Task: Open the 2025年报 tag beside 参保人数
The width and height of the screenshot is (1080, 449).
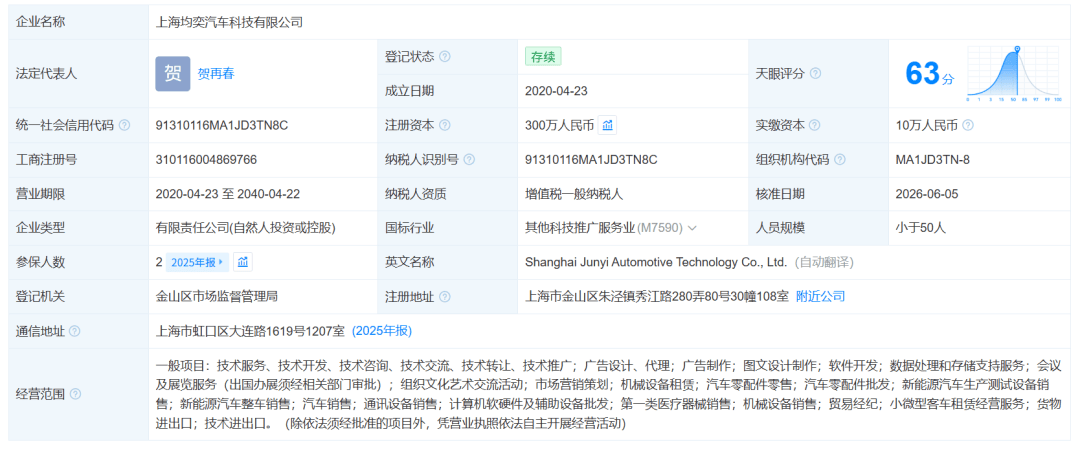Action: click(197, 262)
